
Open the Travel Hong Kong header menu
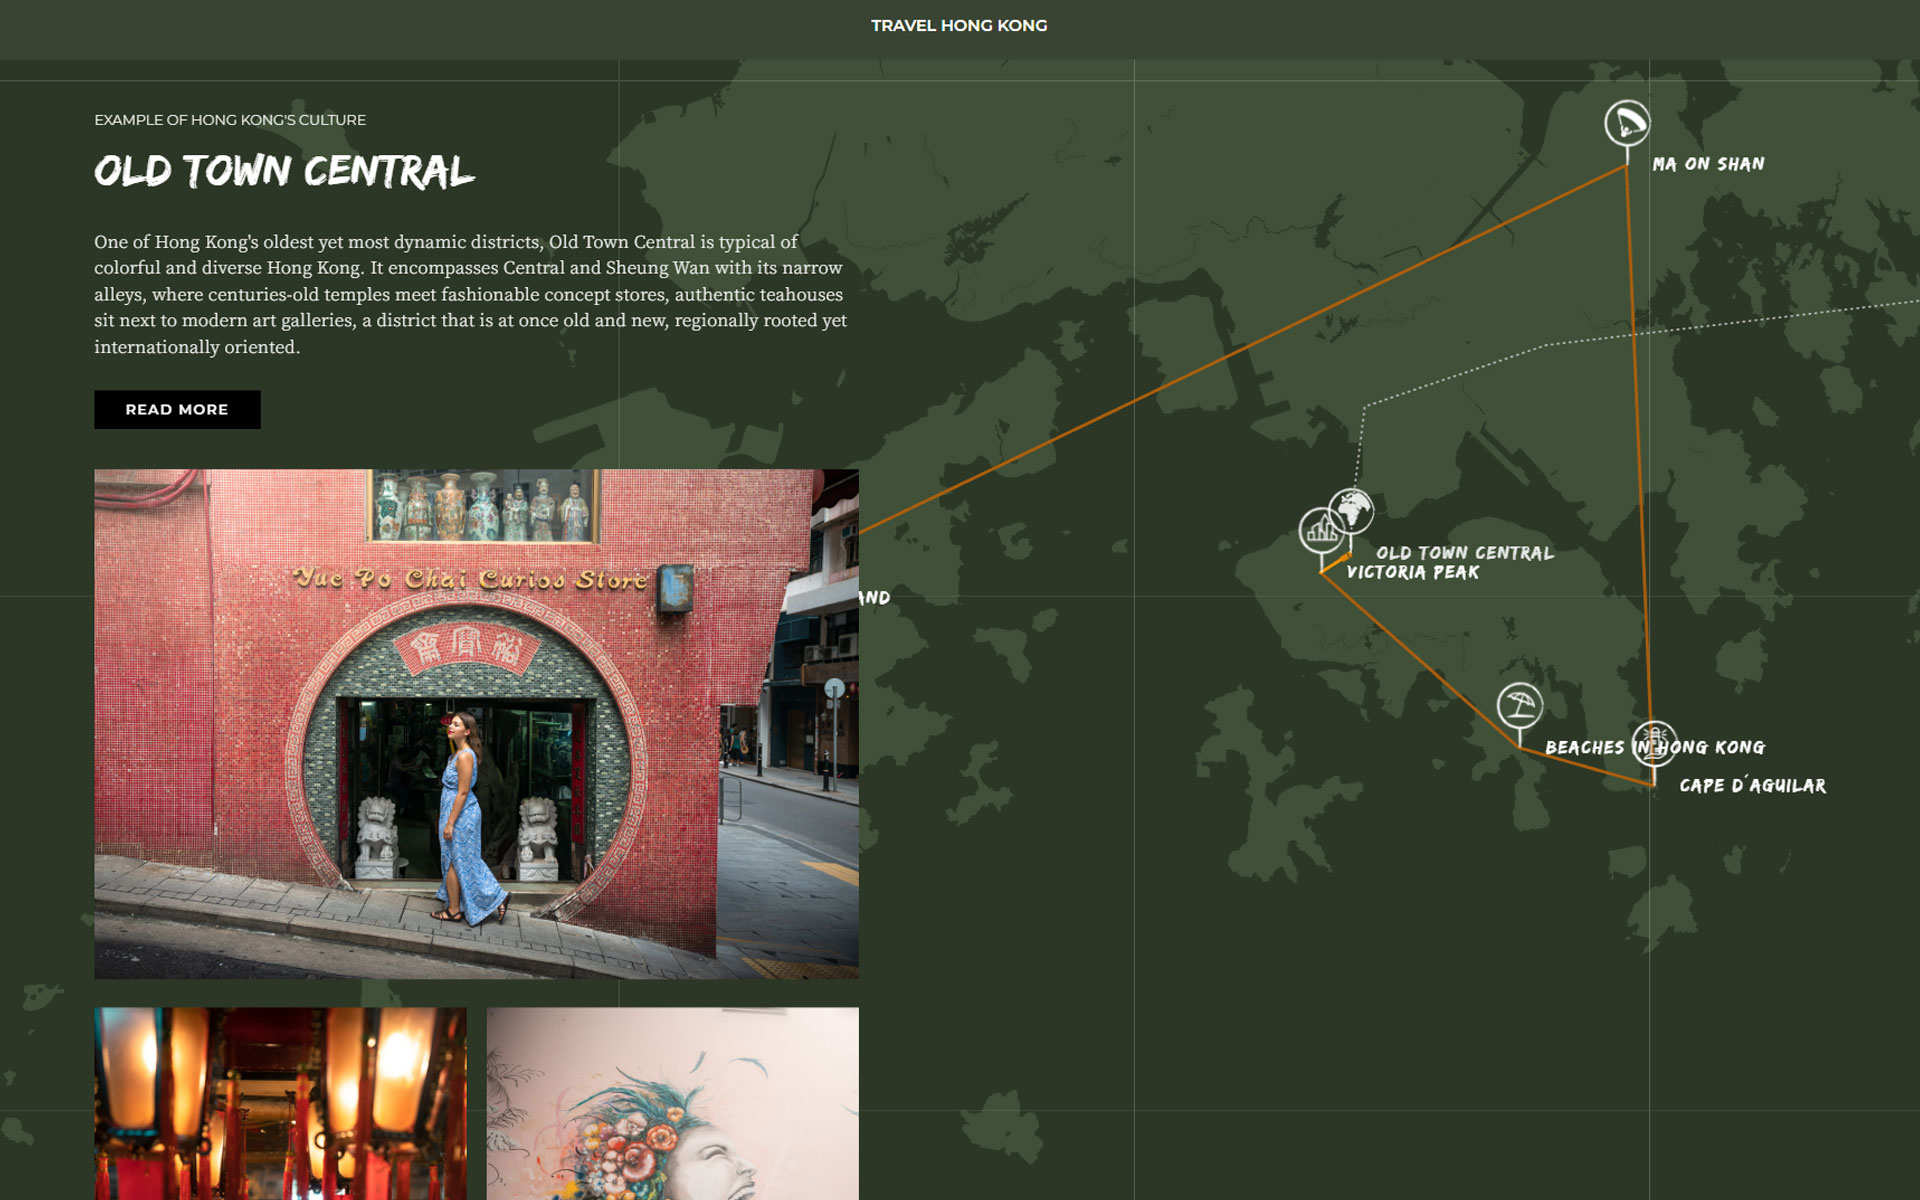pyautogui.click(x=960, y=26)
